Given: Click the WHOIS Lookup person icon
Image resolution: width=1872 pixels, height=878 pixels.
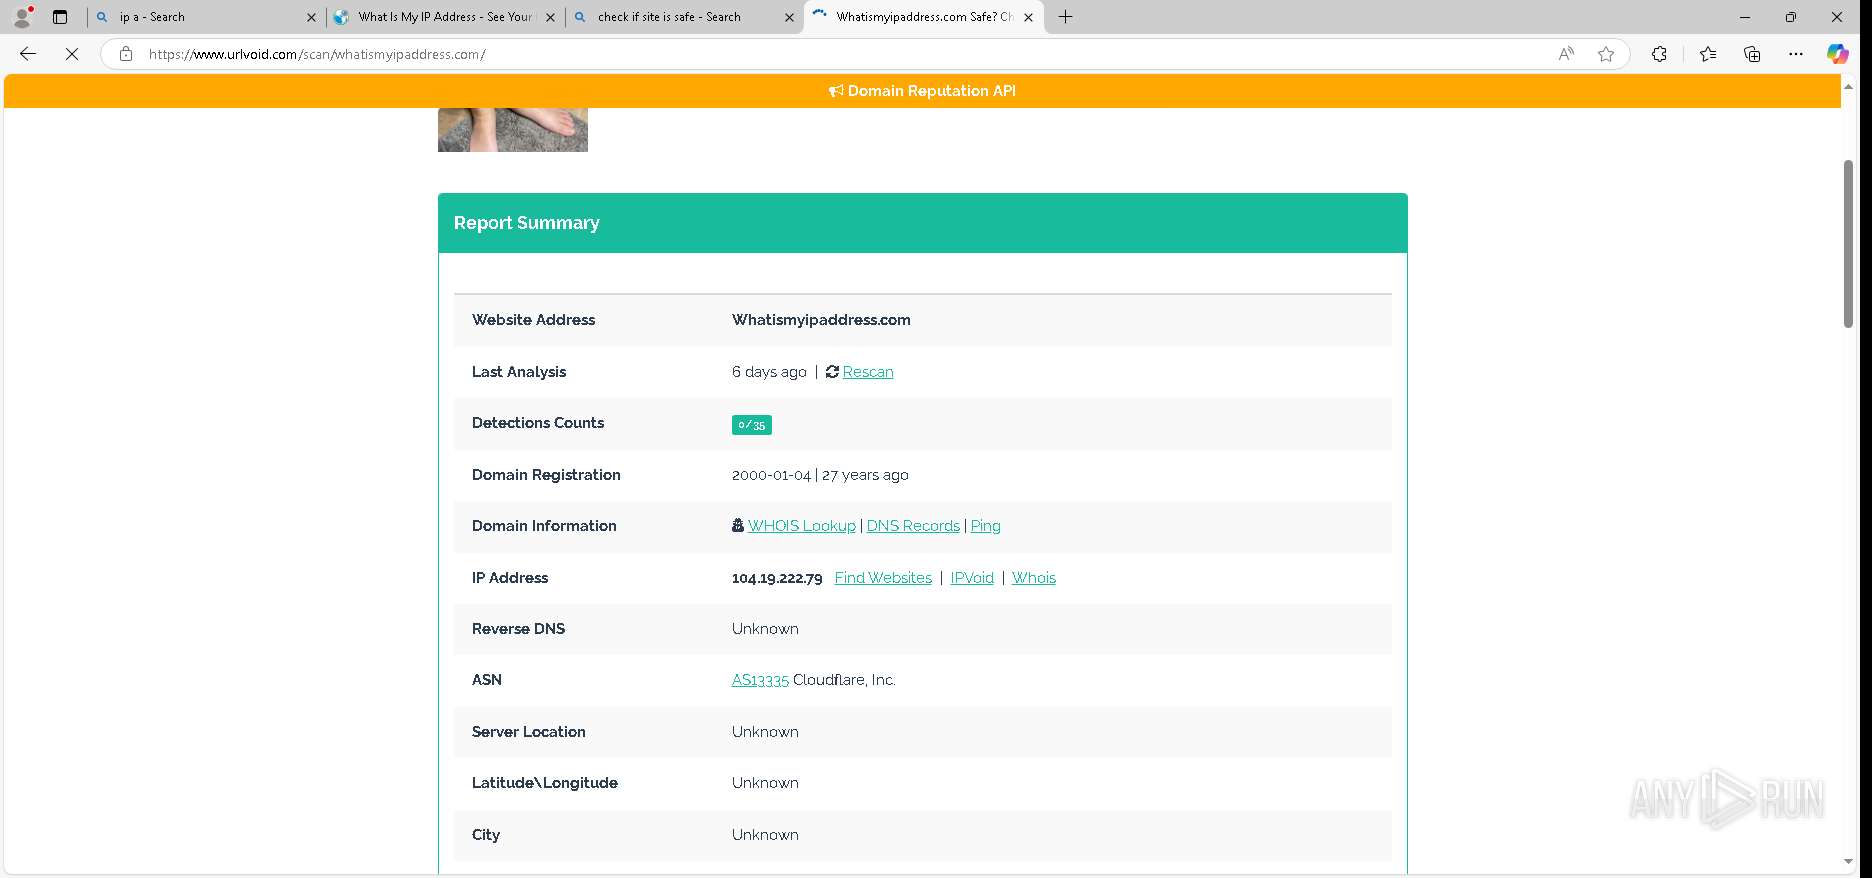Looking at the screenshot, I should (738, 525).
